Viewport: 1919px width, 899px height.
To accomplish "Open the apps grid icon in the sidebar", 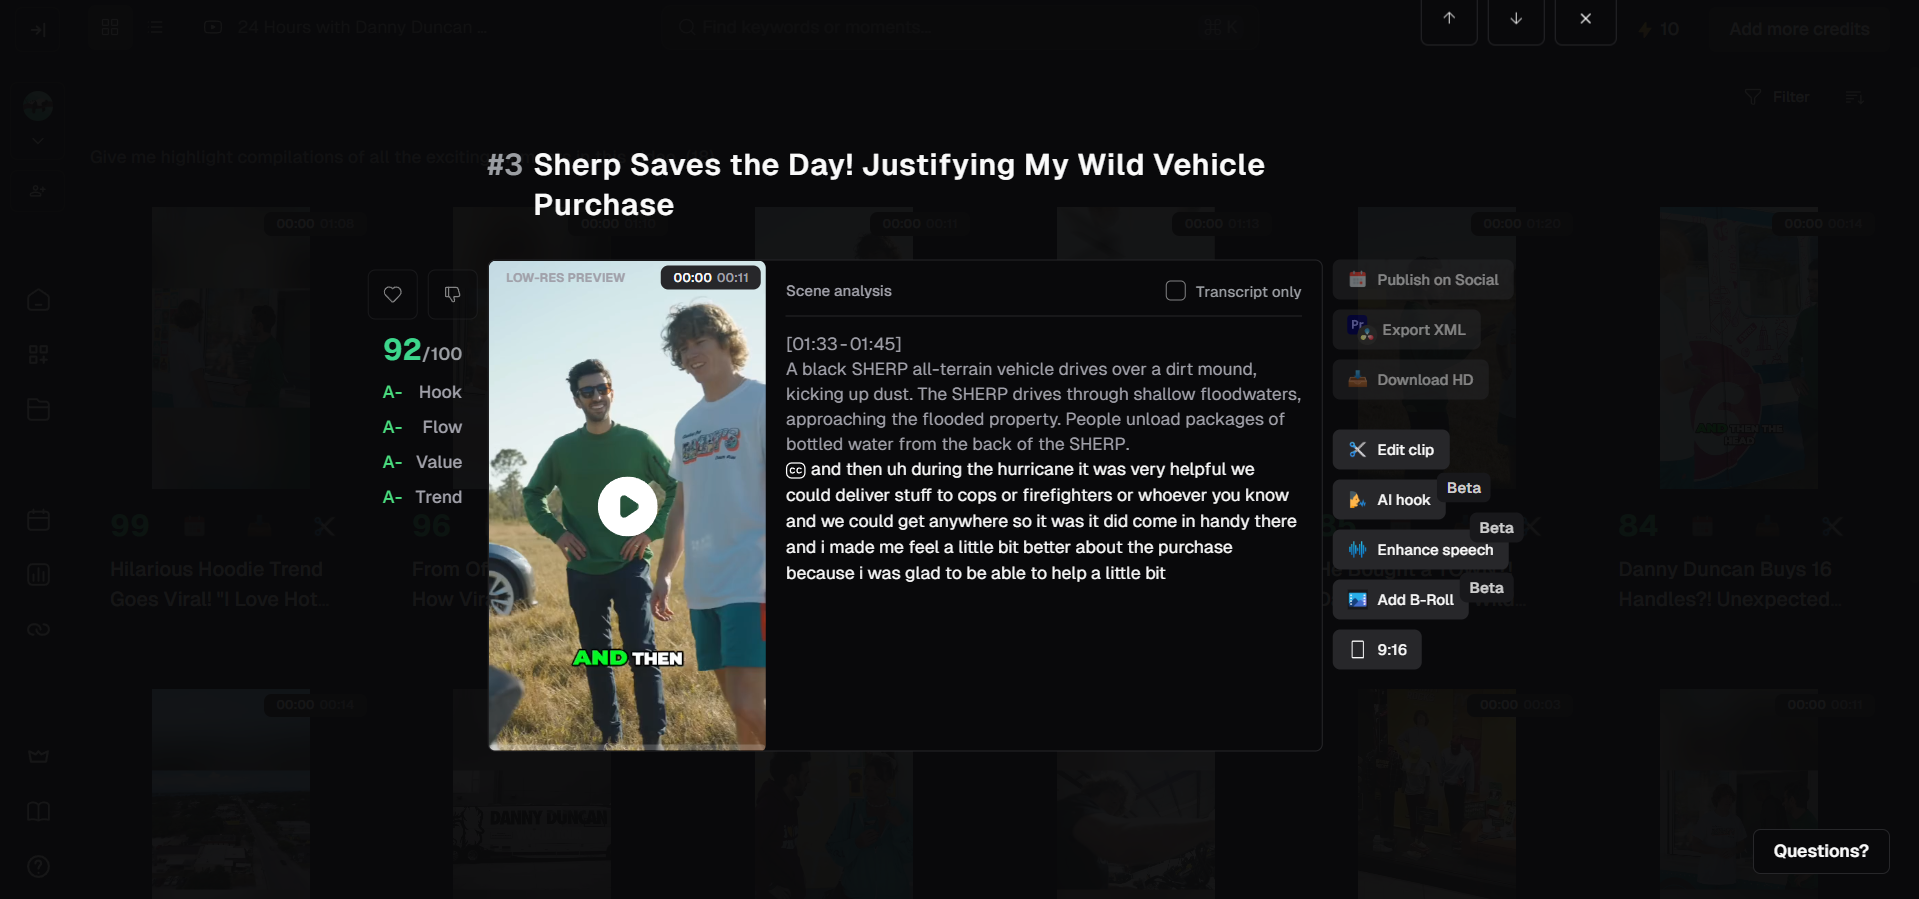I will pyautogui.click(x=38, y=355).
